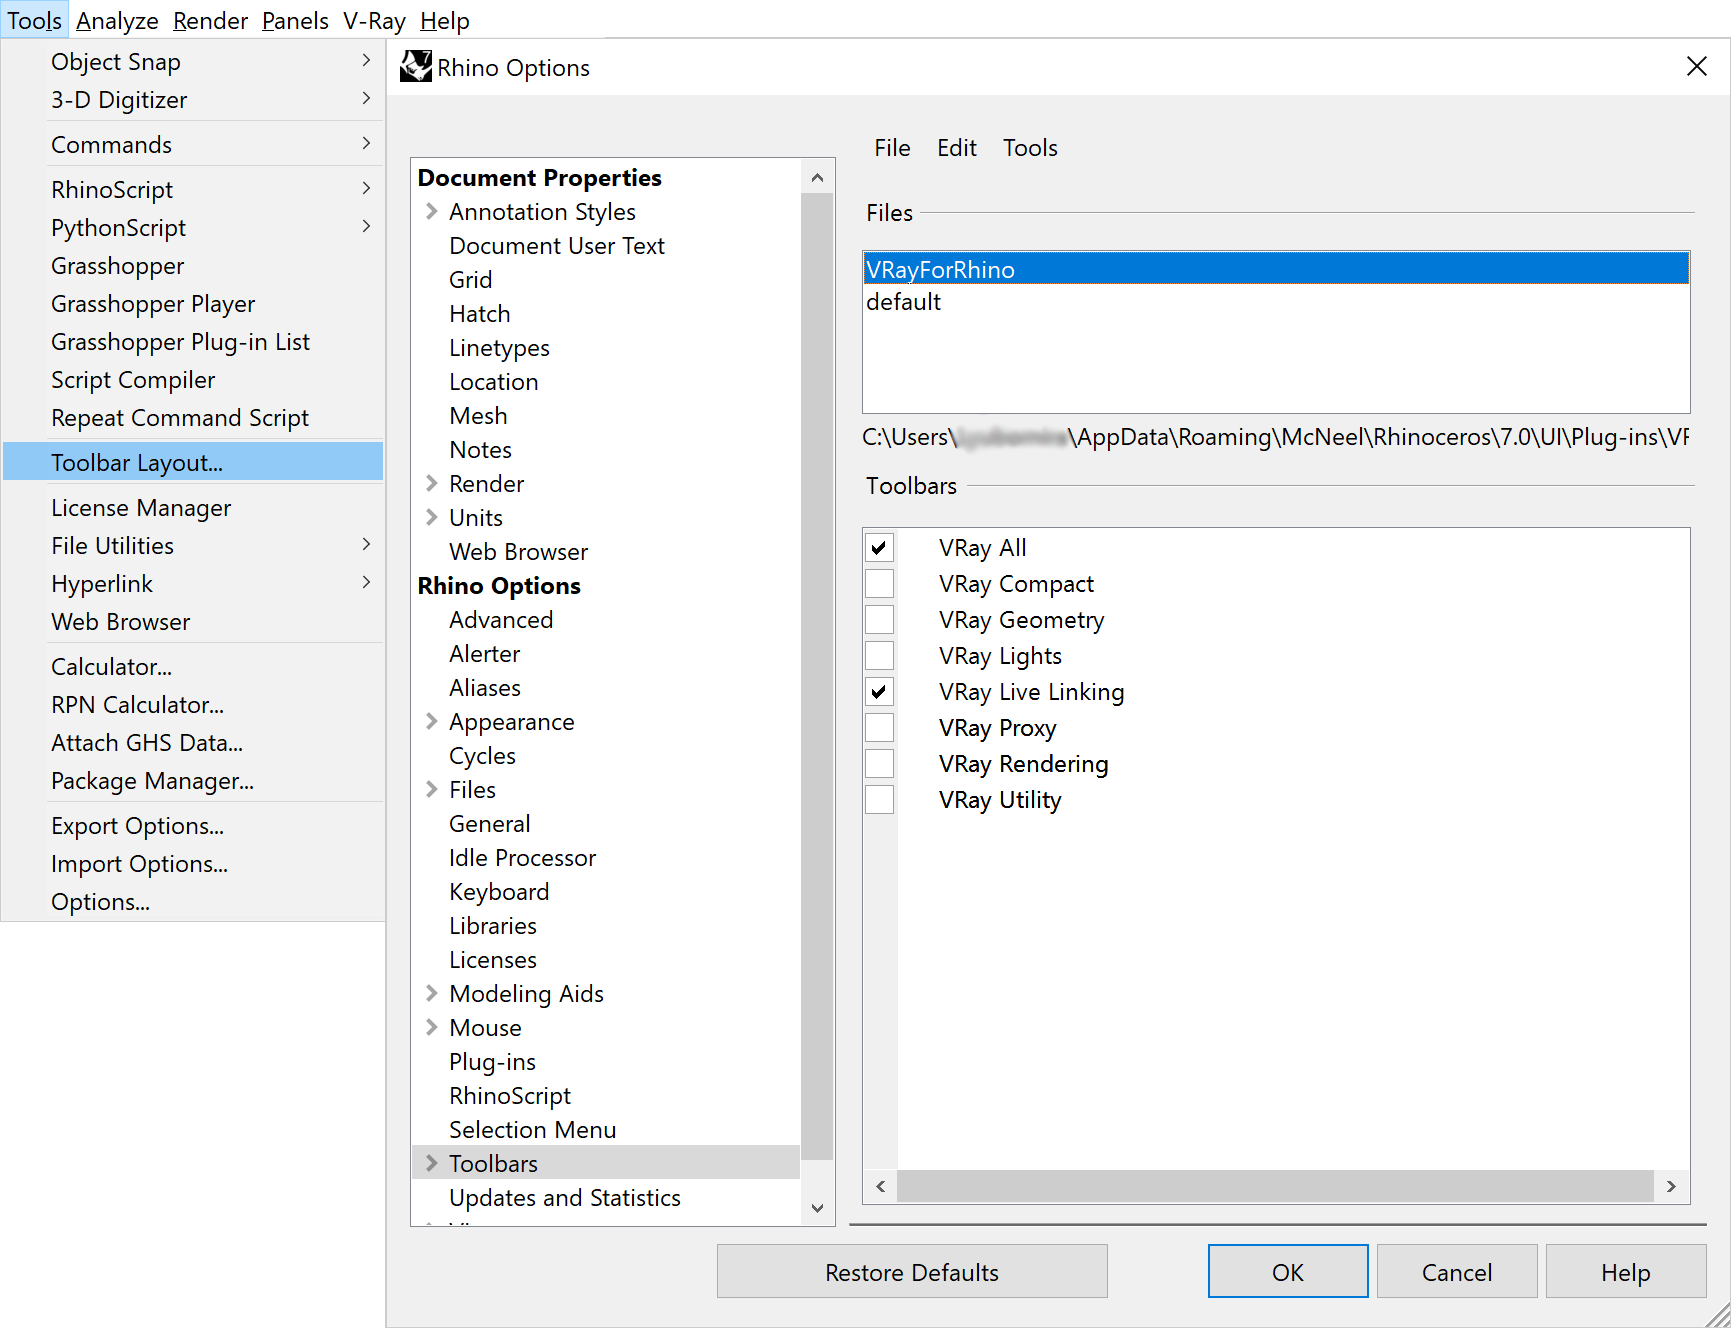Choose Toolbar Layout... from Tools menu
1731x1328 pixels.
(x=193, y=462)
